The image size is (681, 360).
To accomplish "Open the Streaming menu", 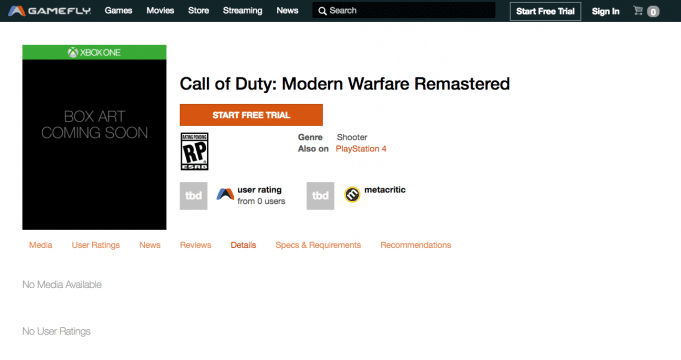I will 242,10.
